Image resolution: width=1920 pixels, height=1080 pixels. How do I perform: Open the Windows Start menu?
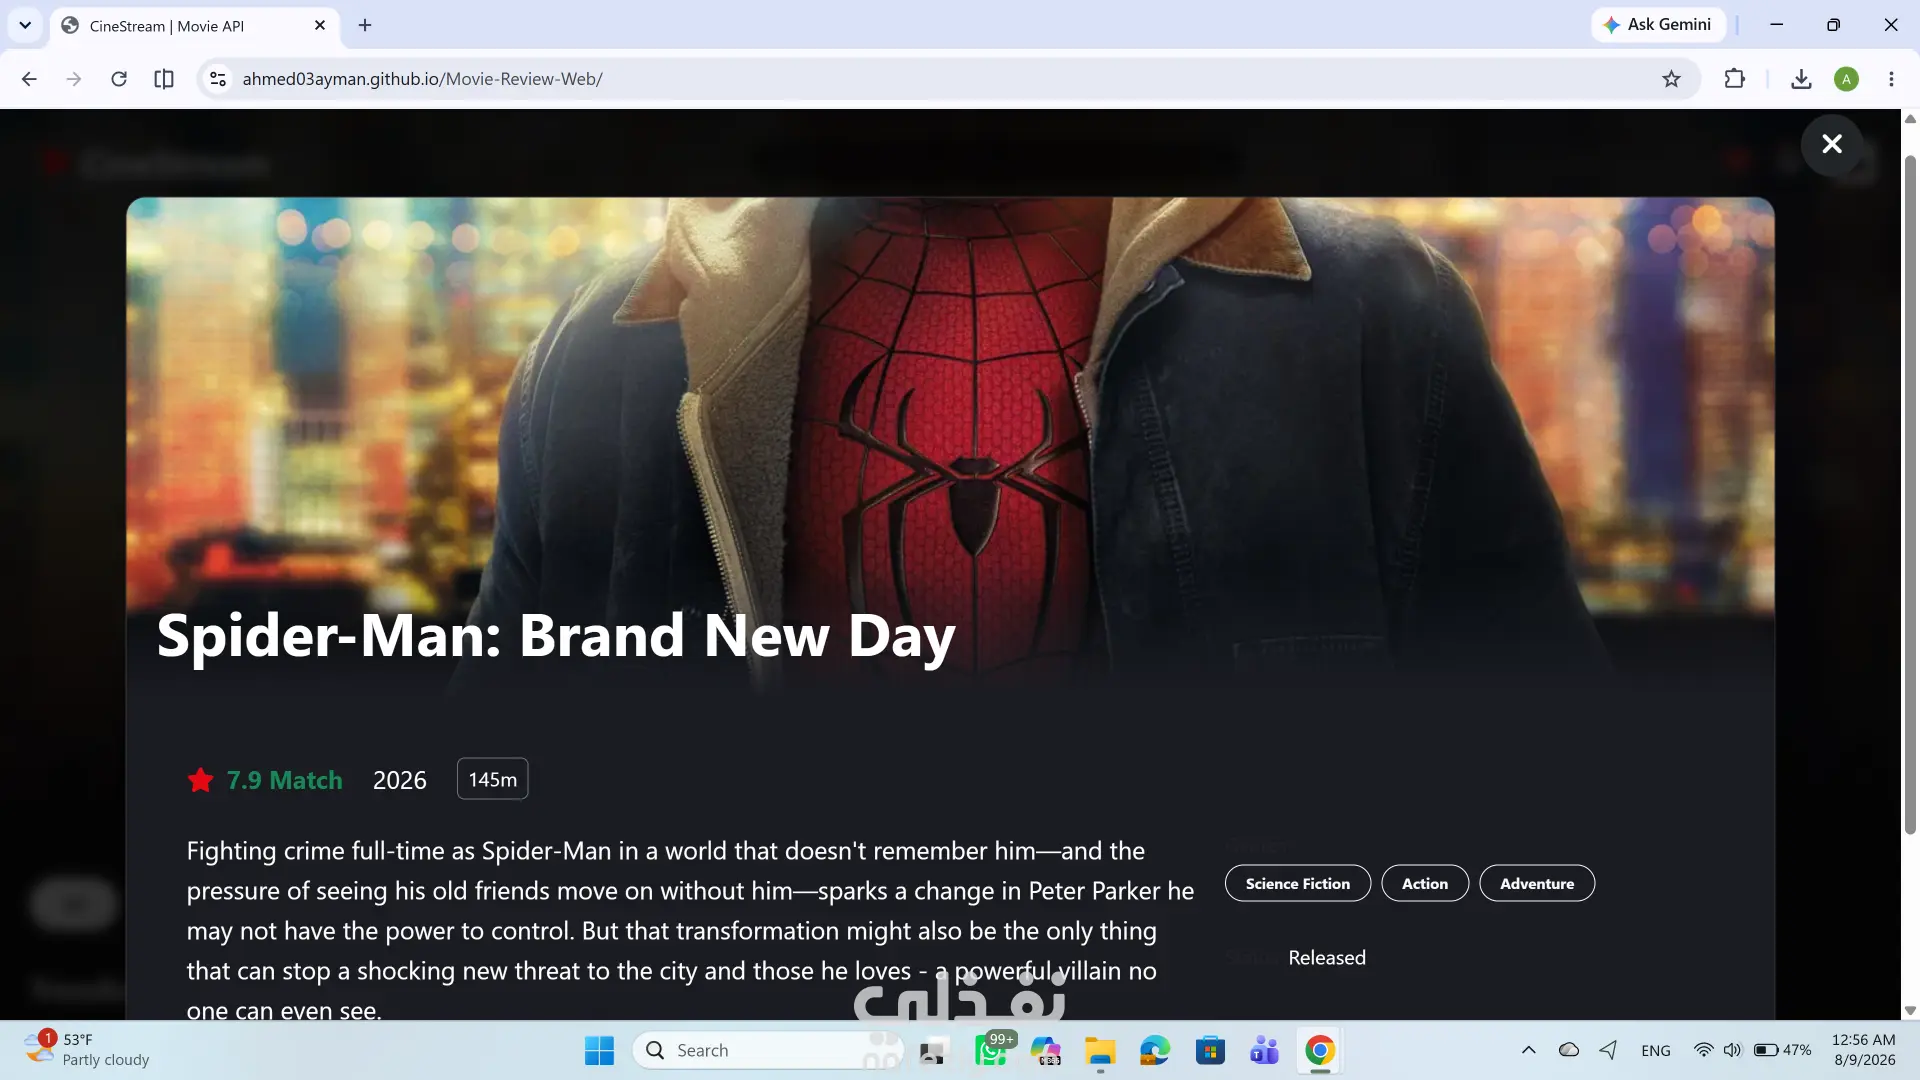[599, 1050]
